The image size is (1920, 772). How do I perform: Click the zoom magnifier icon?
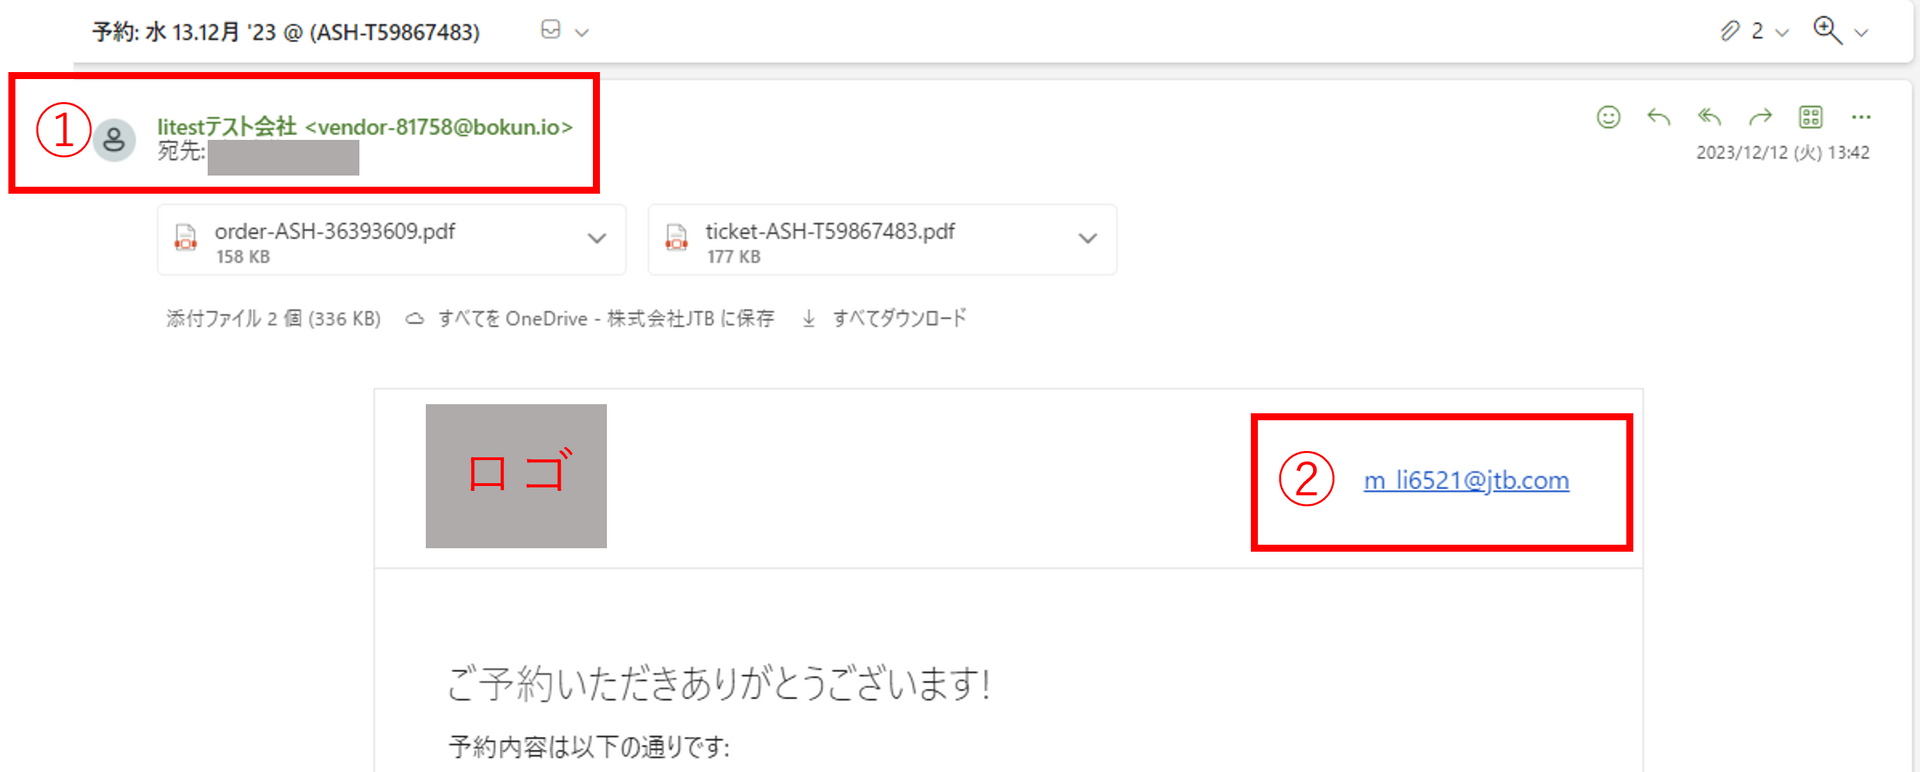(1827, 31)
